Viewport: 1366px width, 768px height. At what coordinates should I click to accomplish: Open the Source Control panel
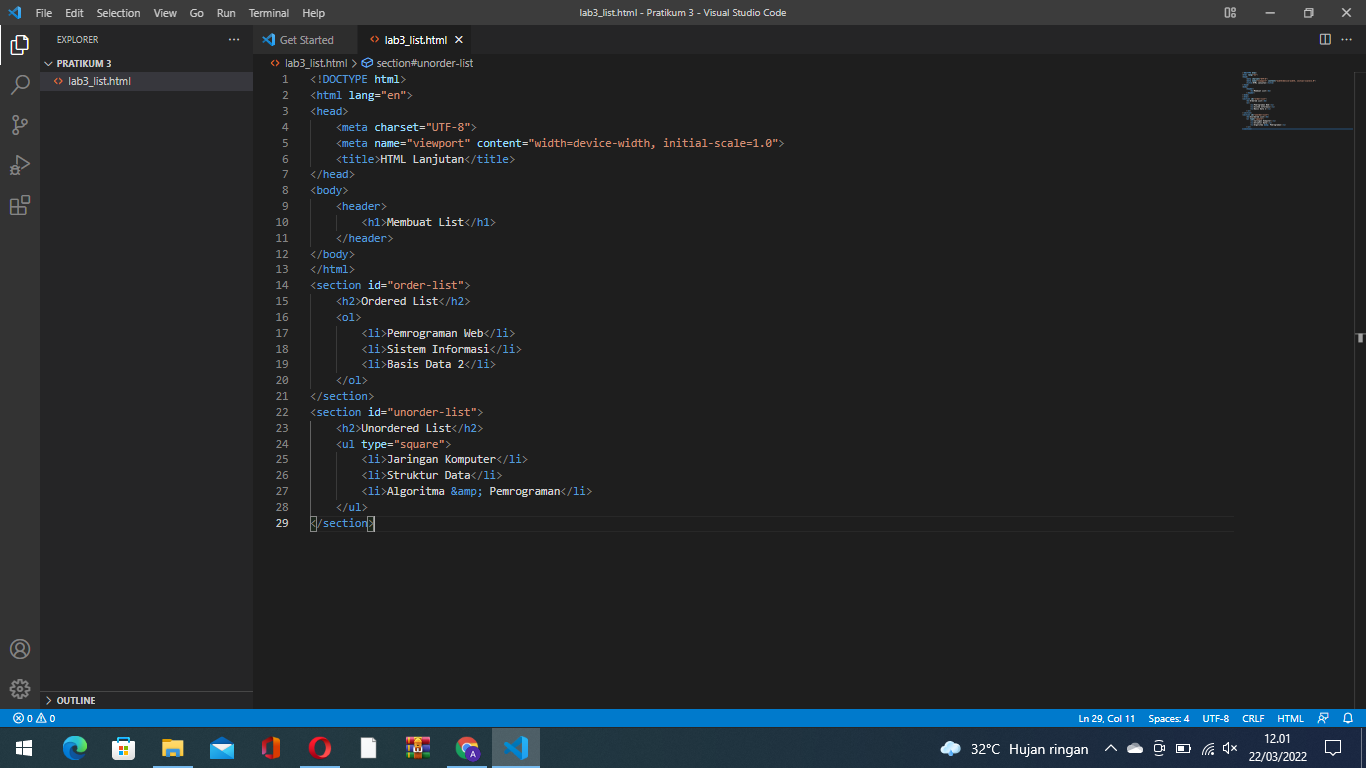(x=20, y=124)
